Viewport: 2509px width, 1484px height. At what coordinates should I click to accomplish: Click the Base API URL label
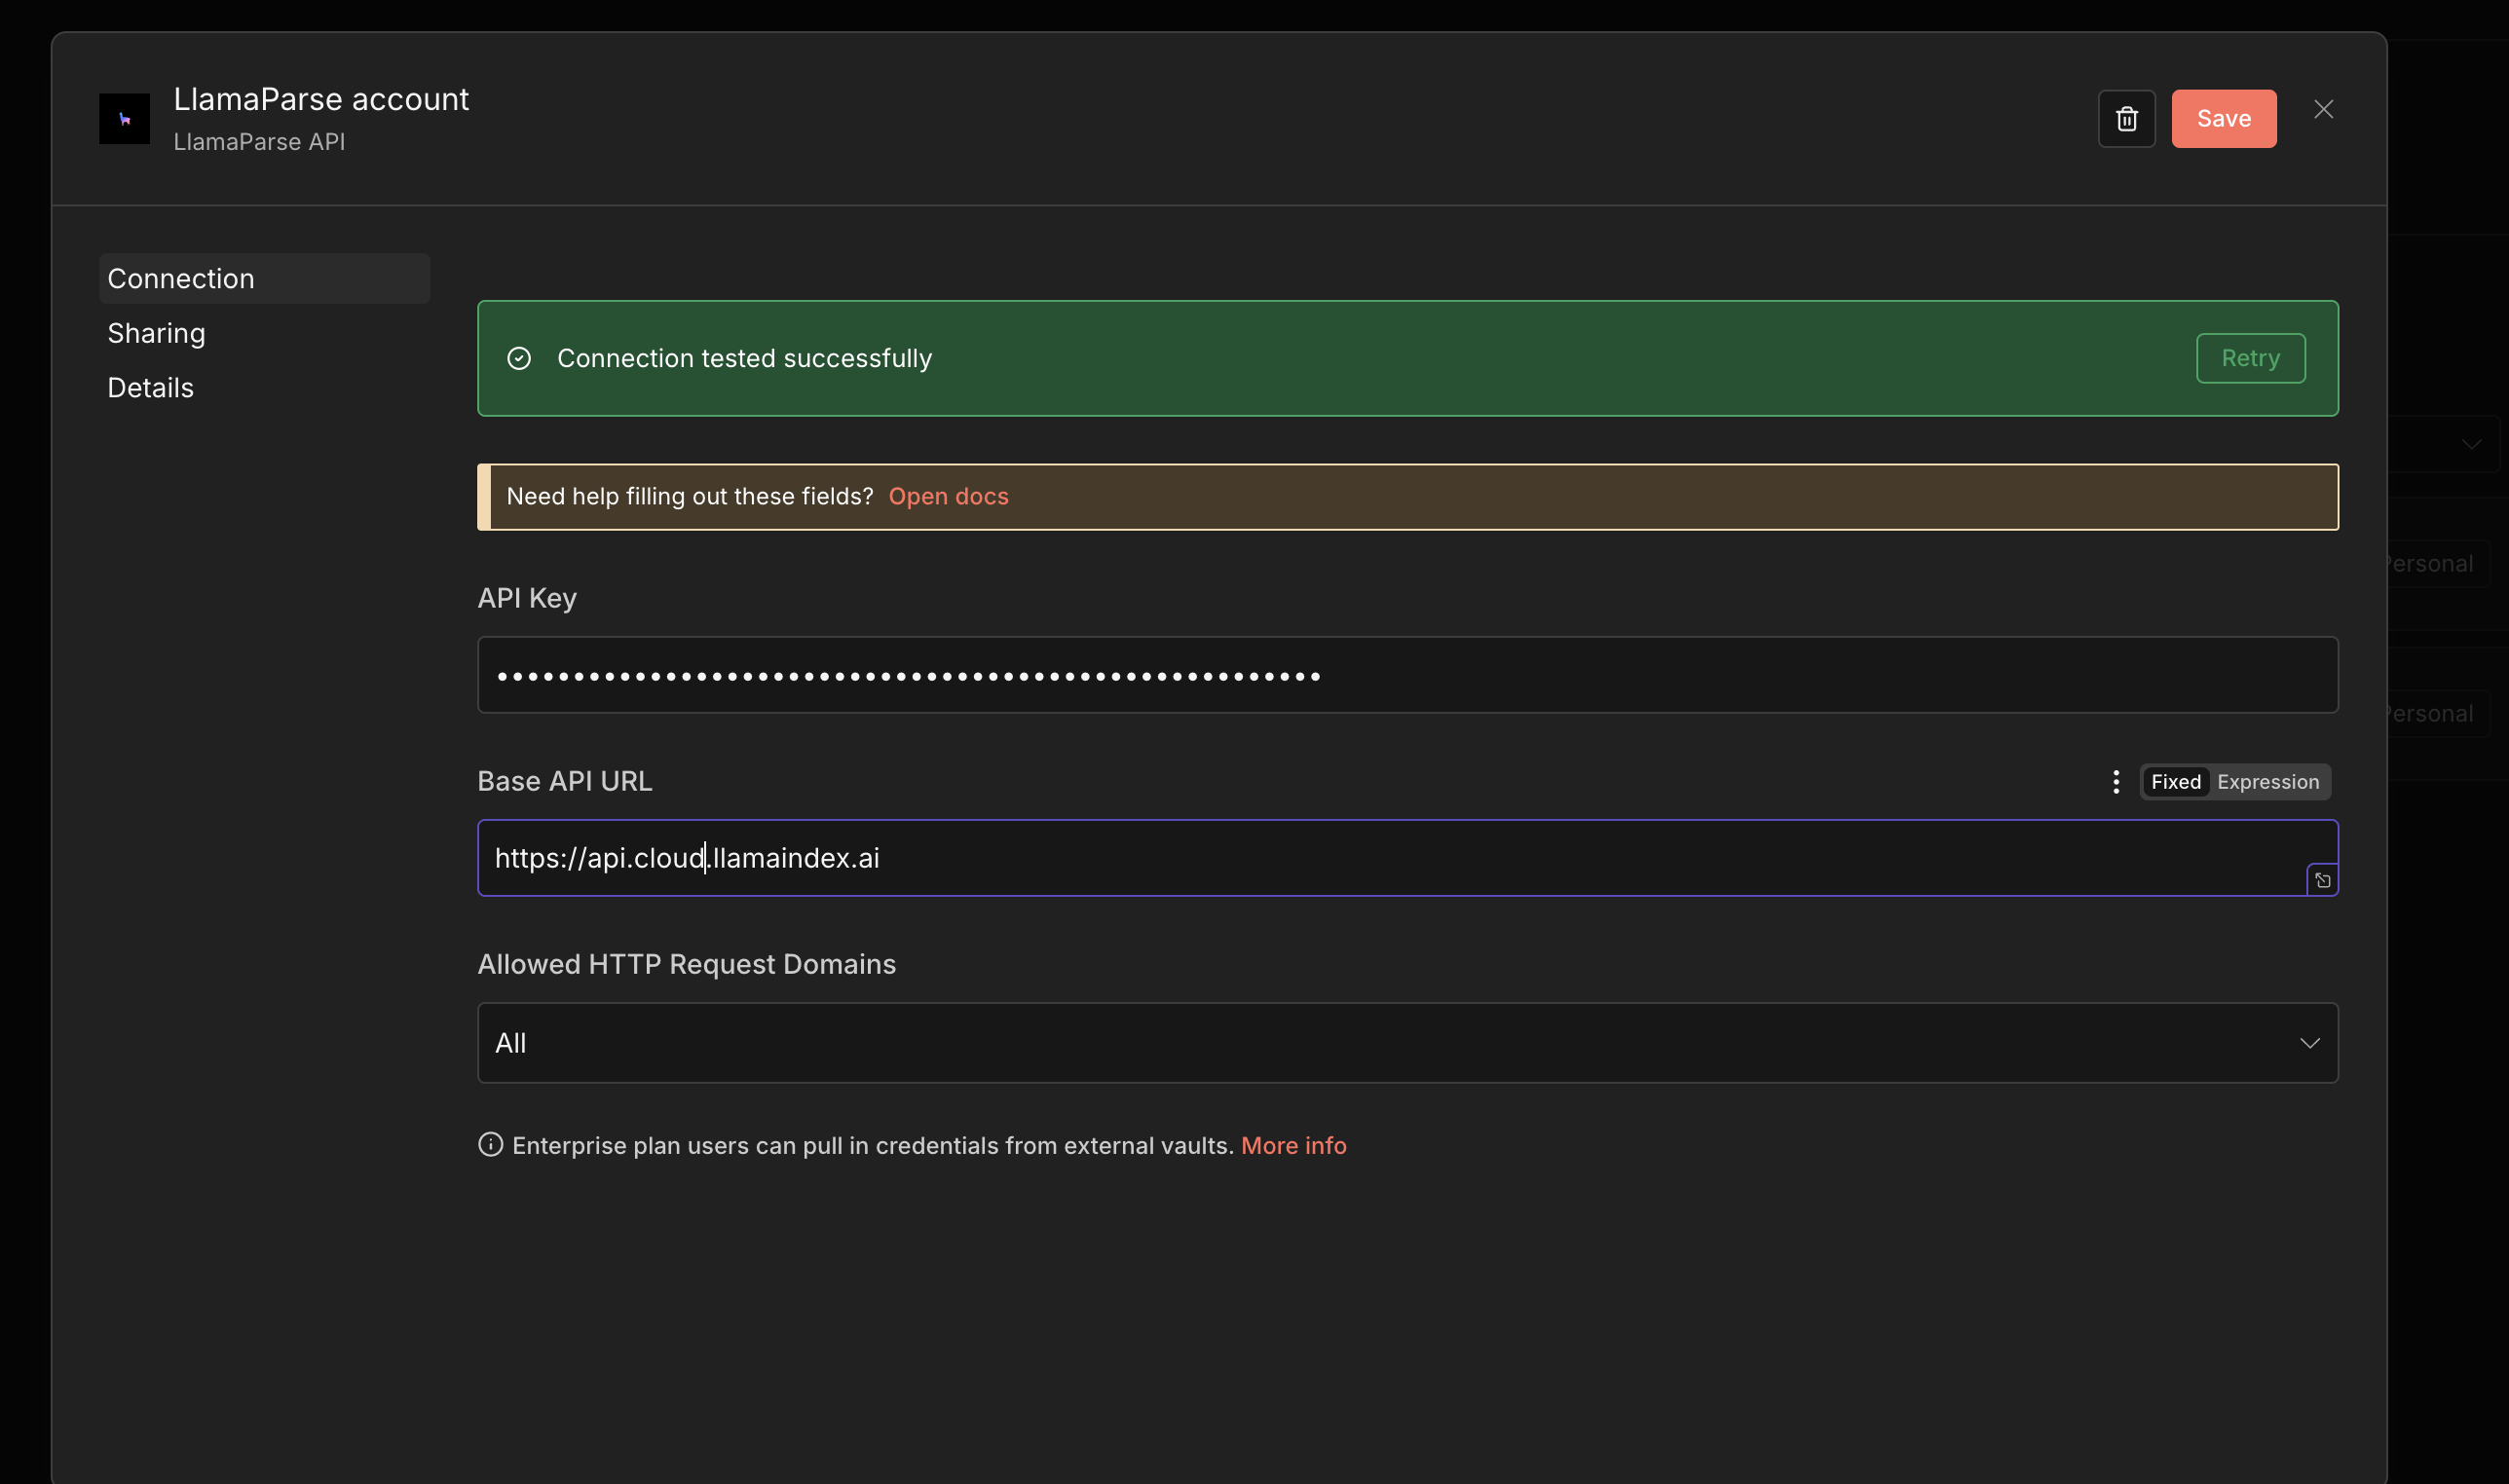tap(565, 781)
